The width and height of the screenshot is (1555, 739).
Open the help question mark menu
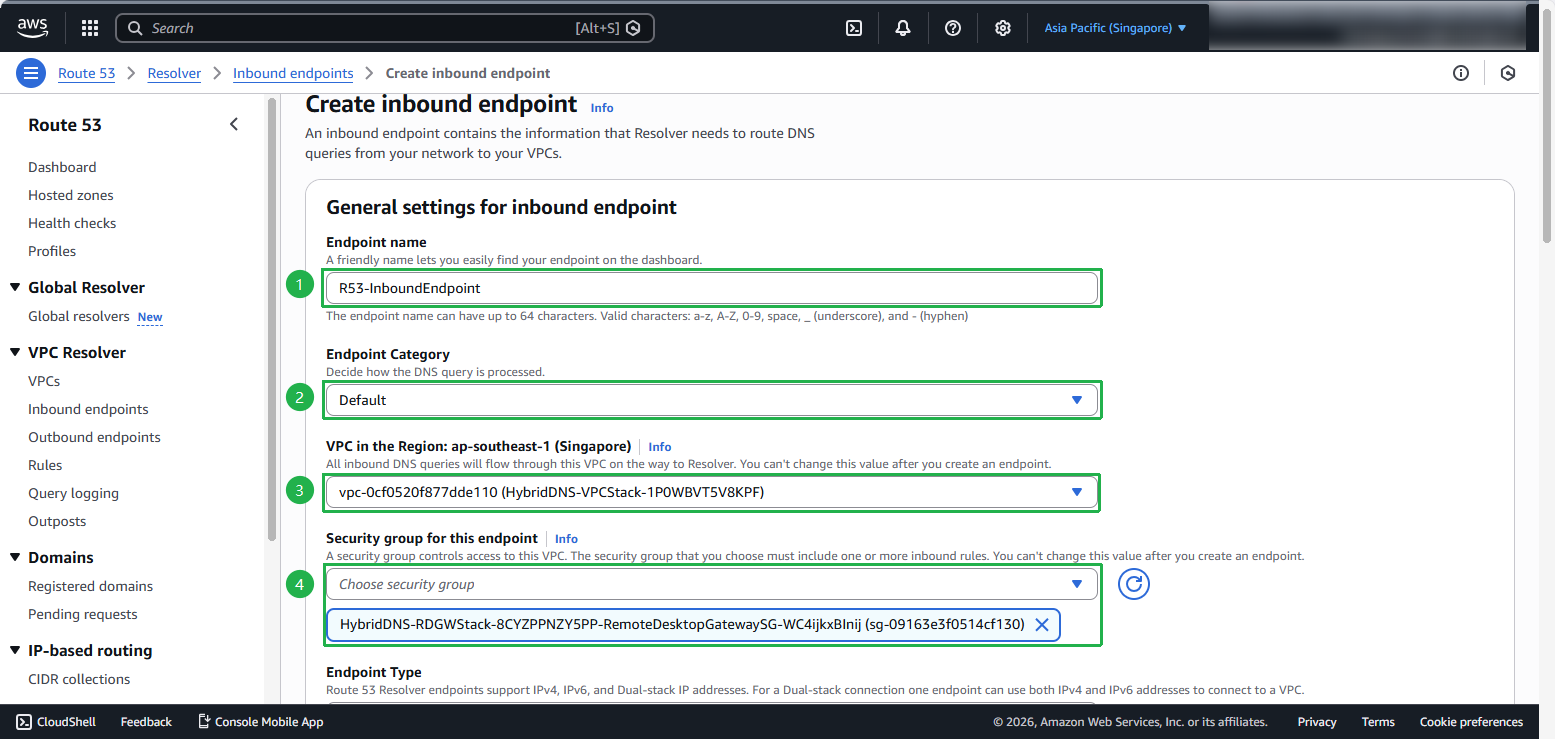[953, 28]
